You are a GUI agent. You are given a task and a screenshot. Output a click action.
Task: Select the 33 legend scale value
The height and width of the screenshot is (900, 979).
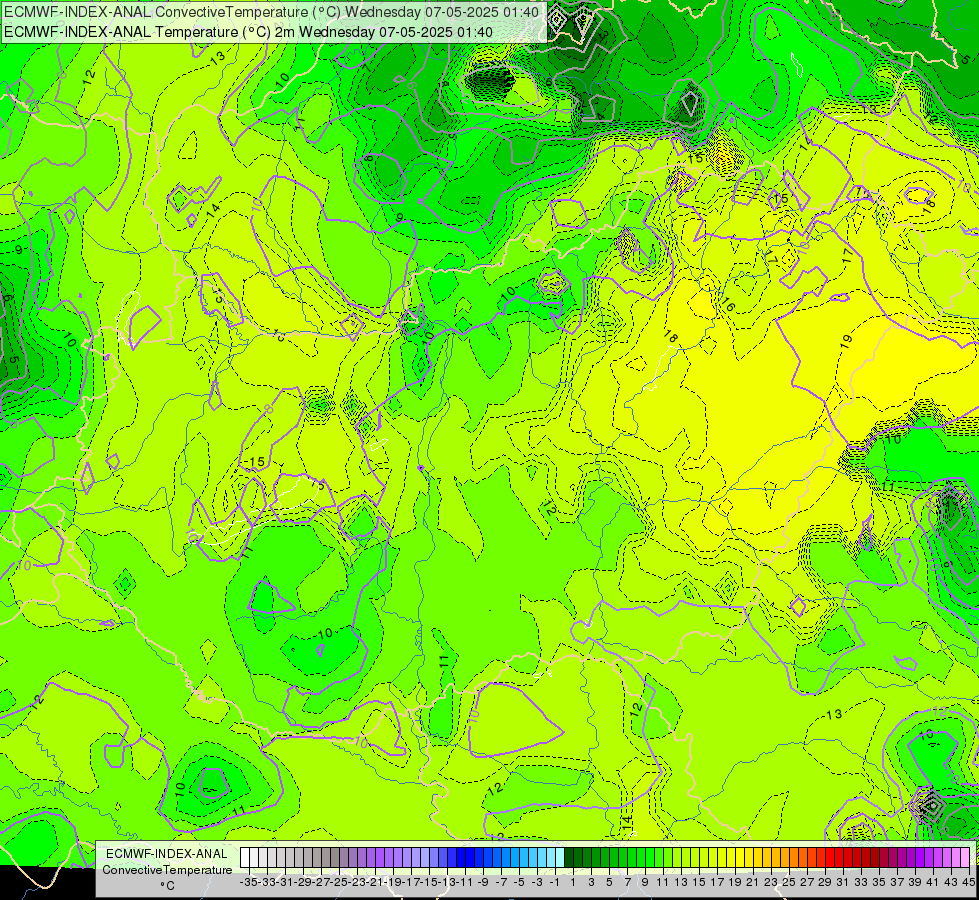point(861,882)
